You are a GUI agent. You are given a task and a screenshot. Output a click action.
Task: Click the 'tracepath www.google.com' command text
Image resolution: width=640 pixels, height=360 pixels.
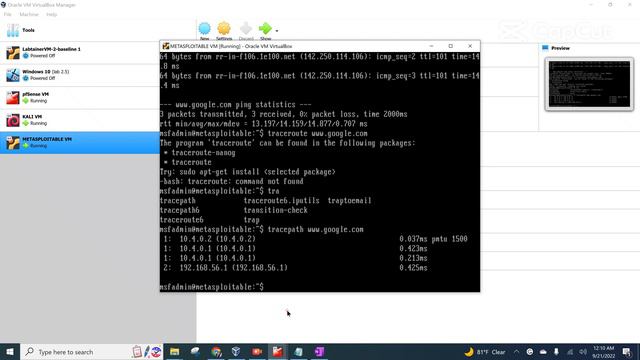316,229
